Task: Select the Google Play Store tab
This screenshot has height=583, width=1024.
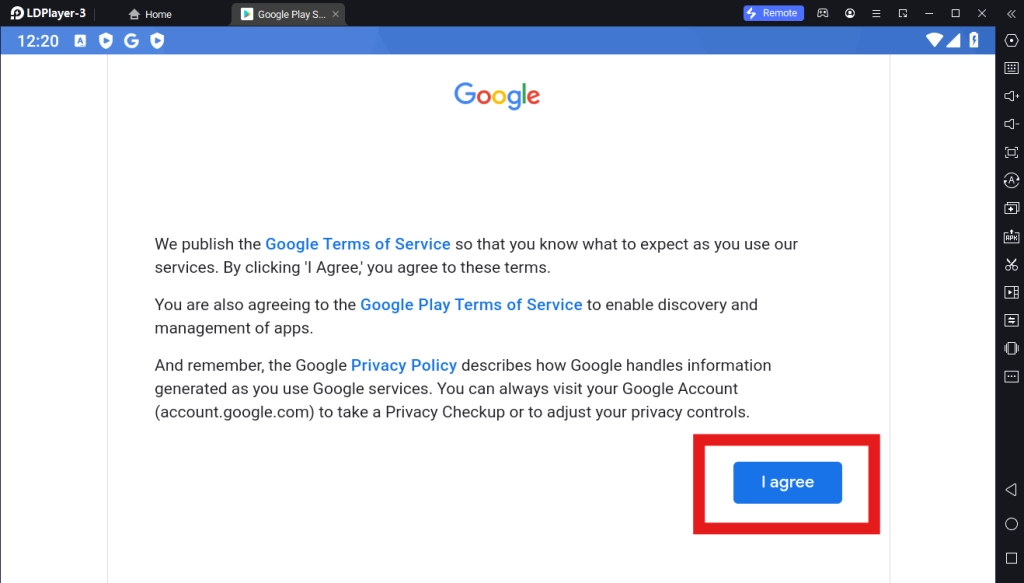Action: click(x=285, y=14)
